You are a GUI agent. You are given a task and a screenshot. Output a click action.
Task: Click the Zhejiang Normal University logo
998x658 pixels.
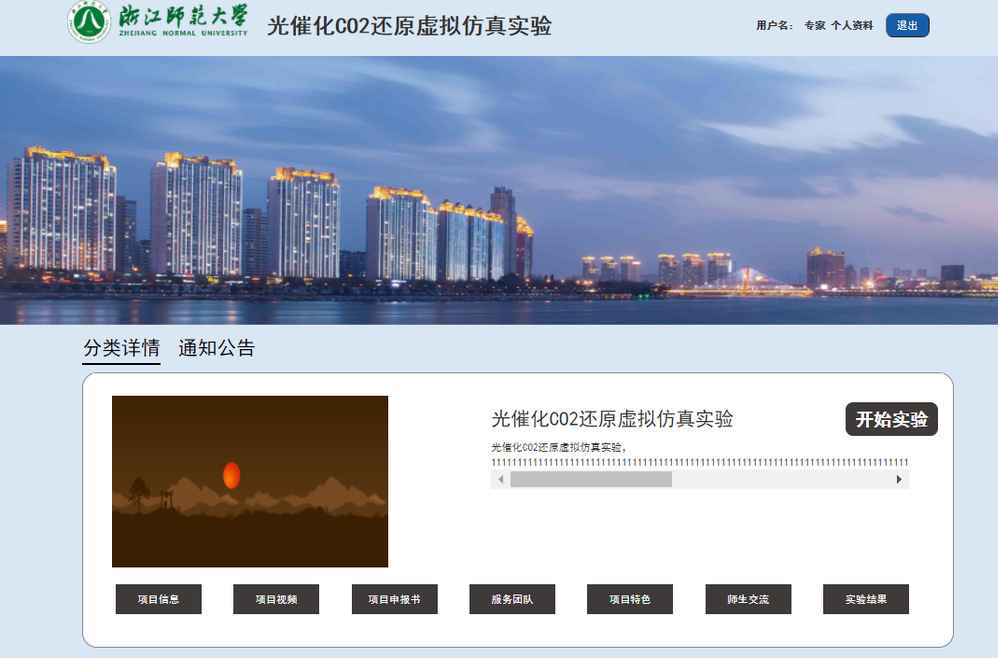pos(158,23)
